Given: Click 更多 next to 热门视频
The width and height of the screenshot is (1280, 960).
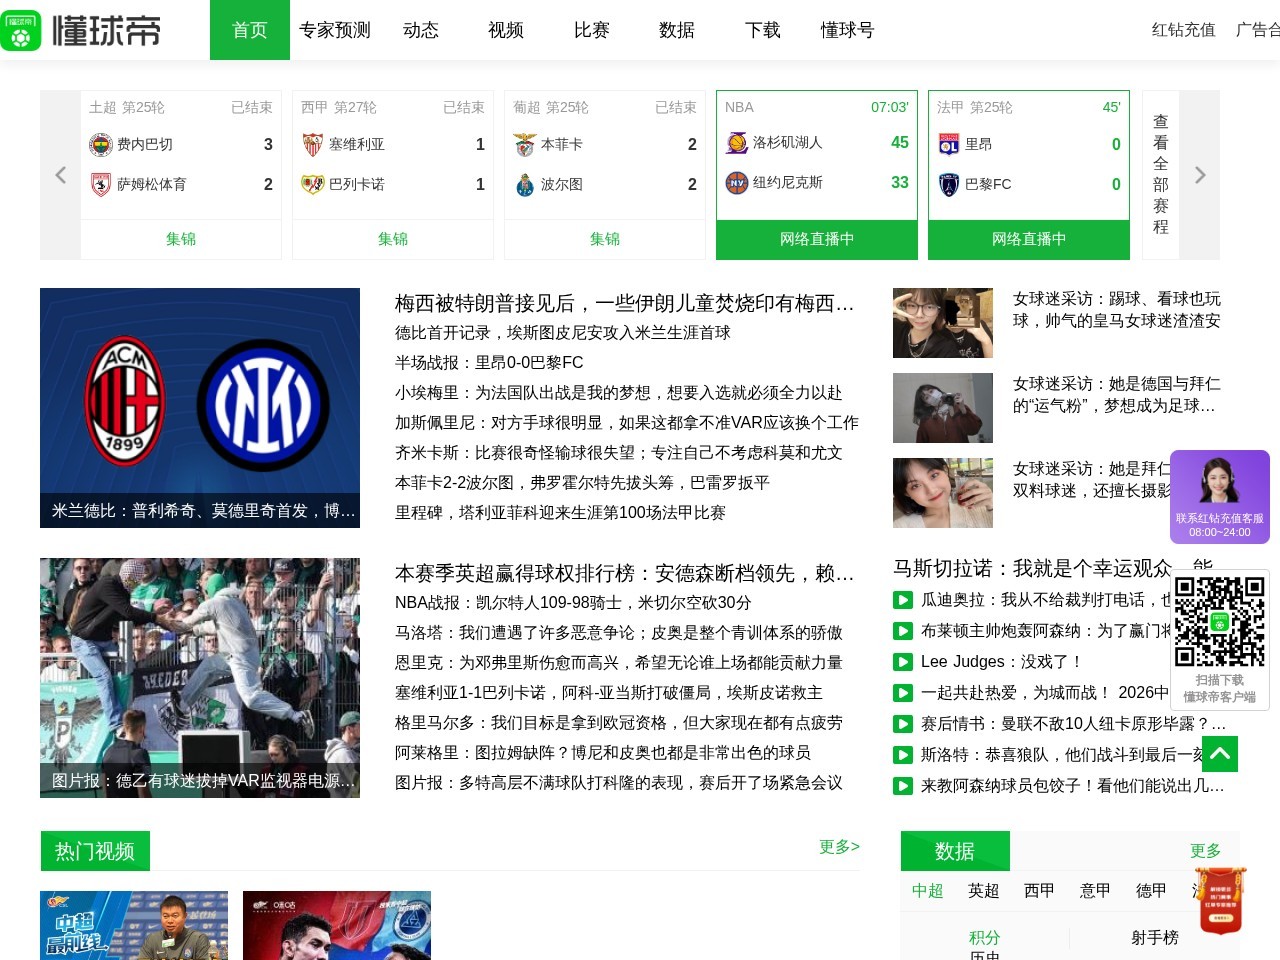Looking at the screenshot, I should [839, 846].
